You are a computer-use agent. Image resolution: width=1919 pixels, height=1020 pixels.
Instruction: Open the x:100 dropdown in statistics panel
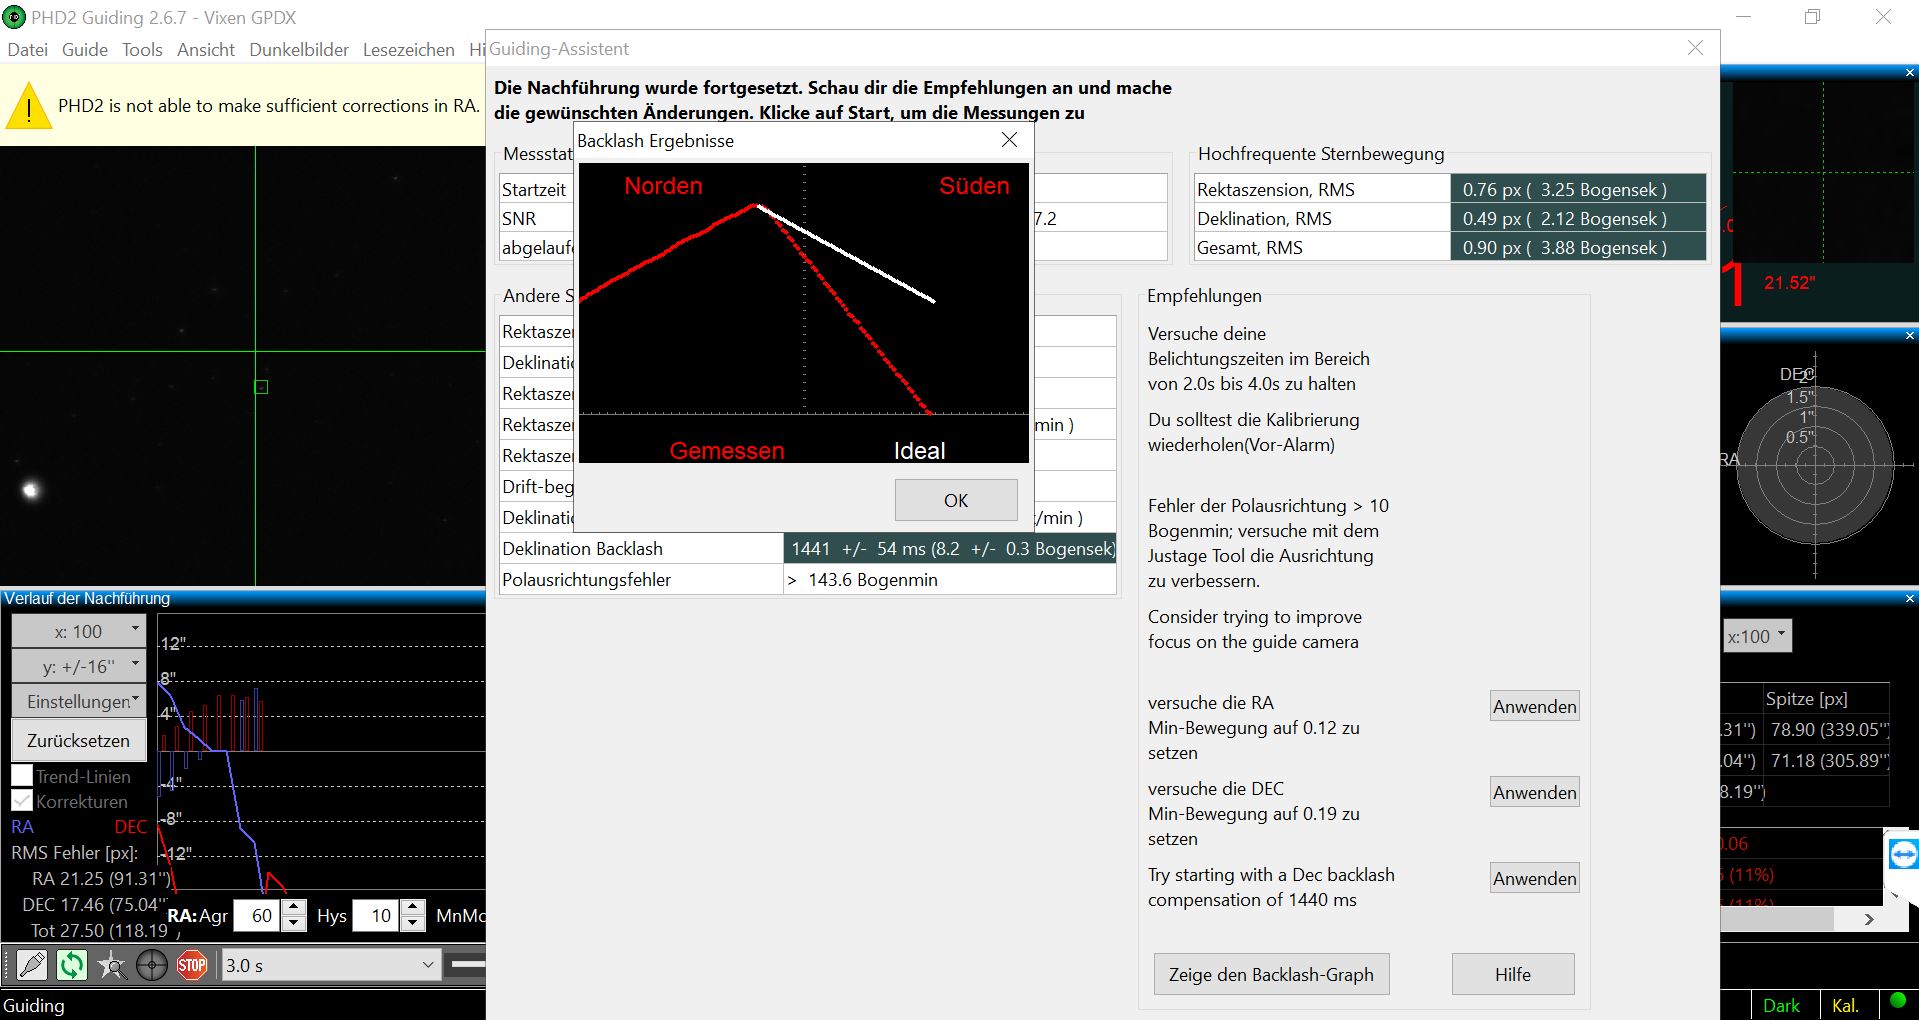pyautogui.click(x=1758, y=636)
